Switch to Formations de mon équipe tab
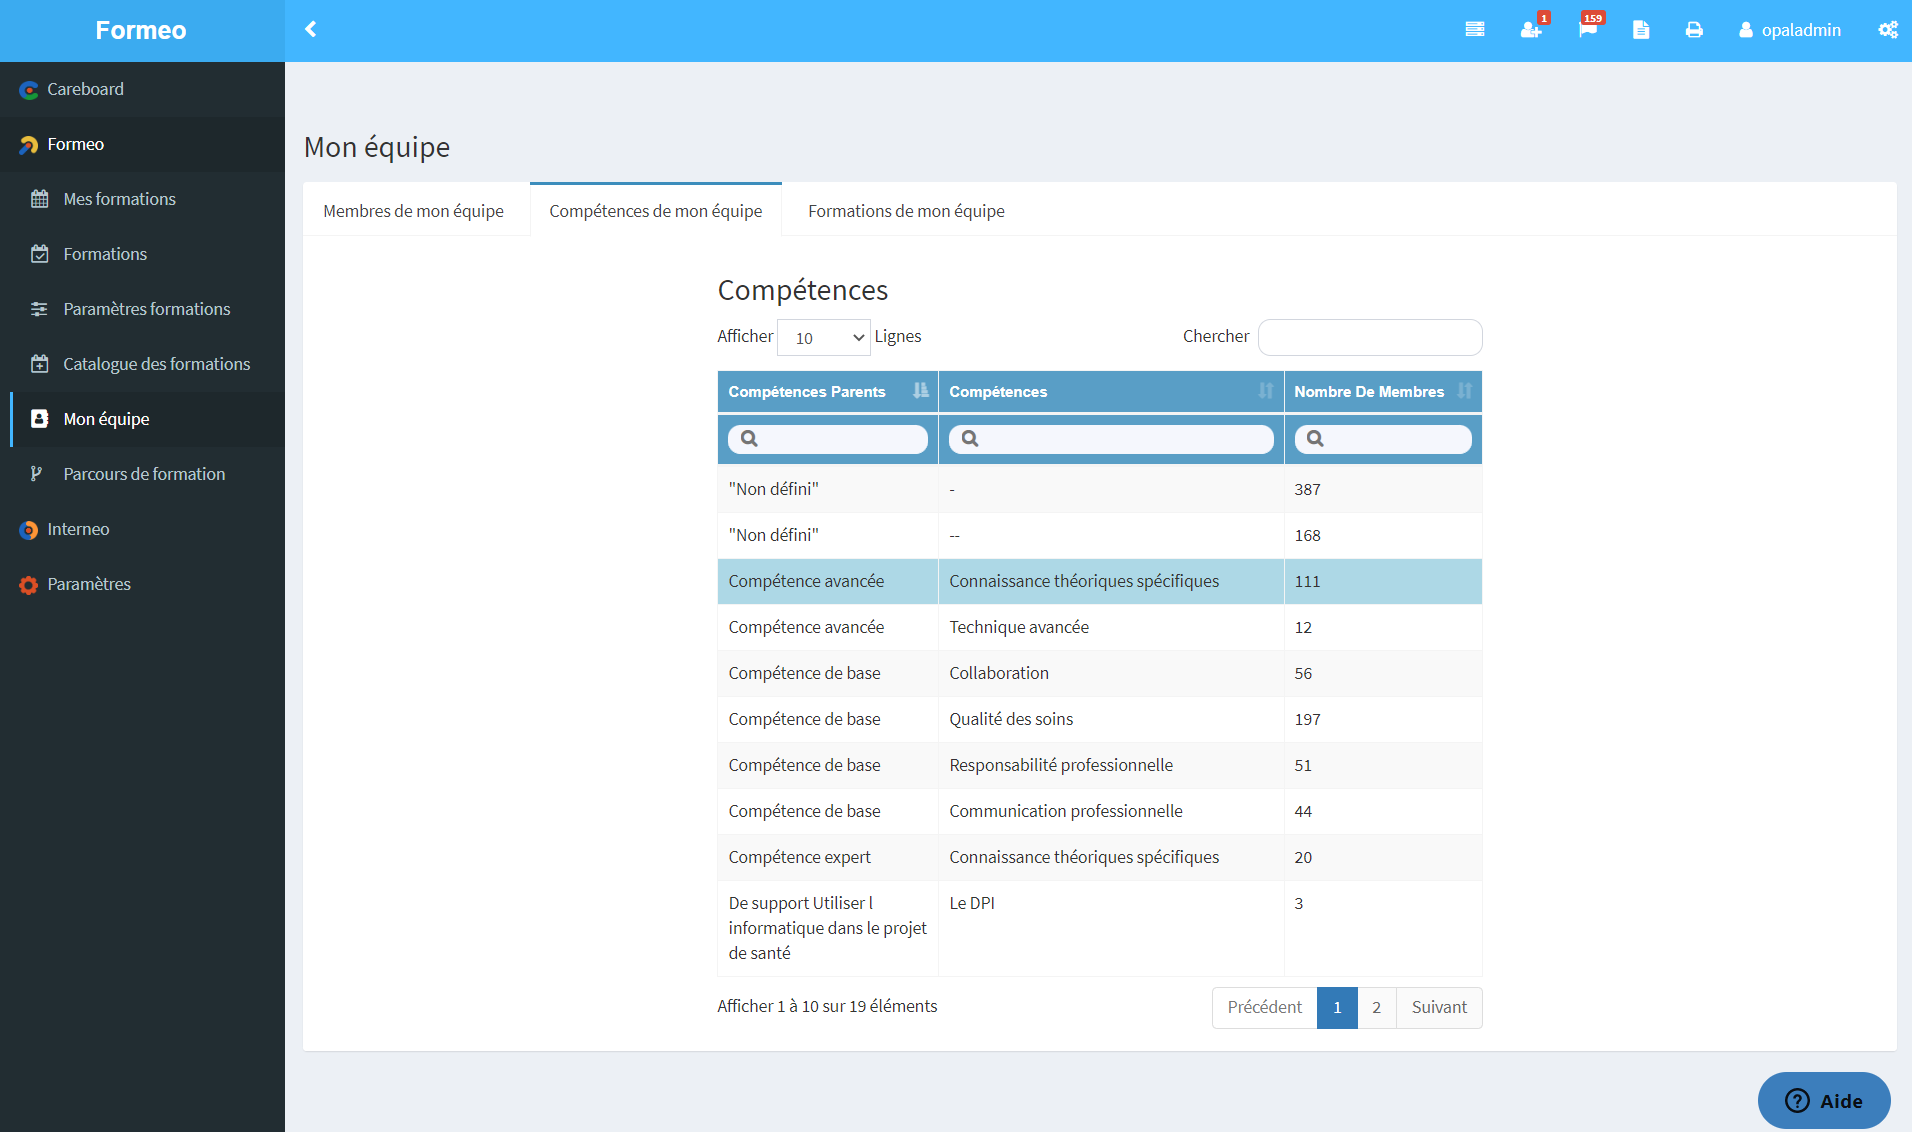Screen dimensions: 1912x1132 906,211
